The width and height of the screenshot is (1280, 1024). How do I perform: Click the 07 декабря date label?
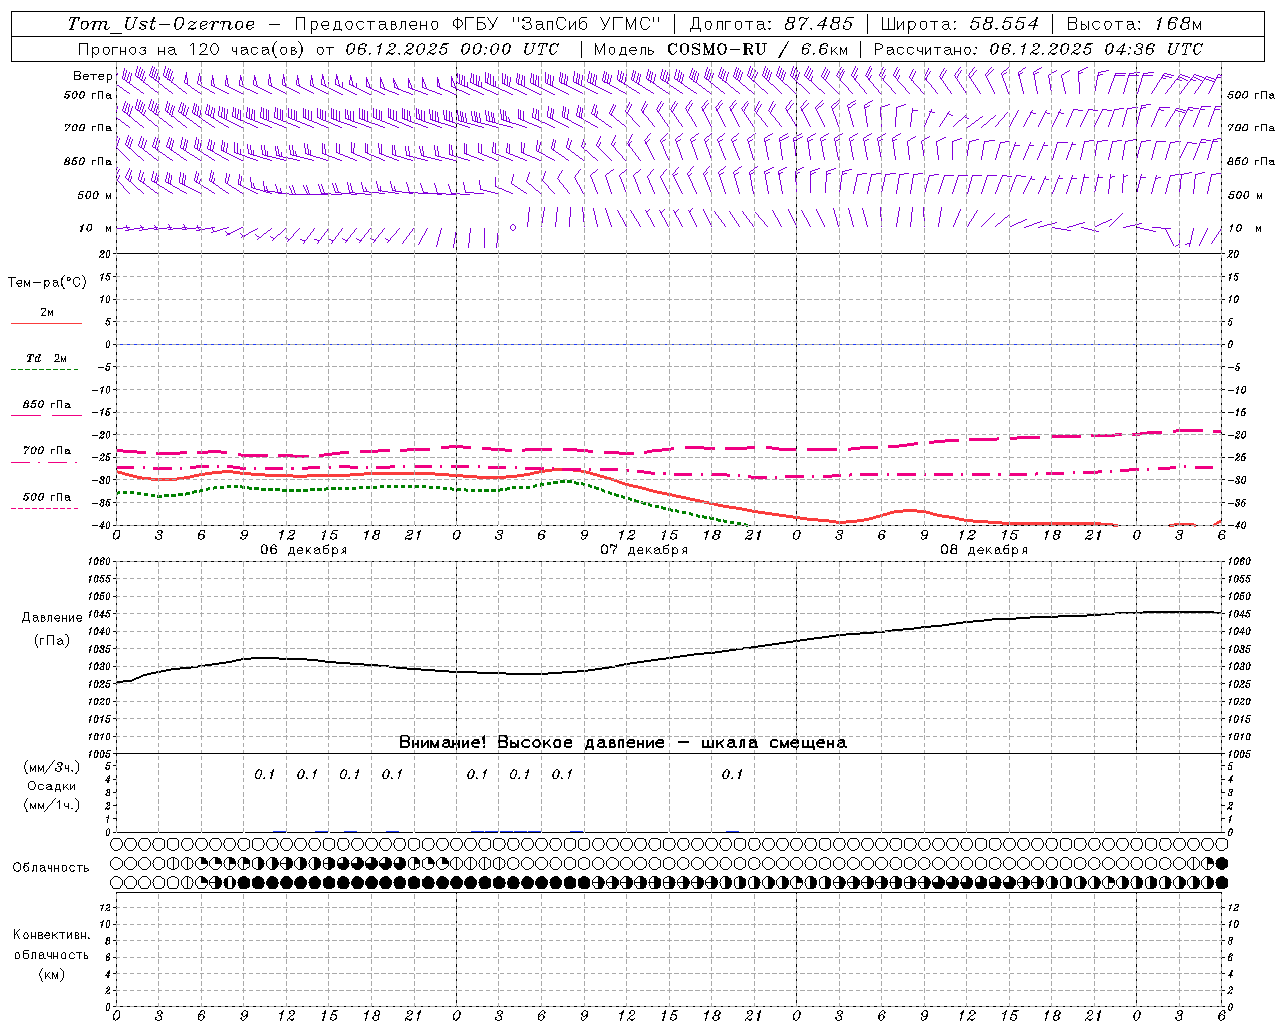pos(644,550)
